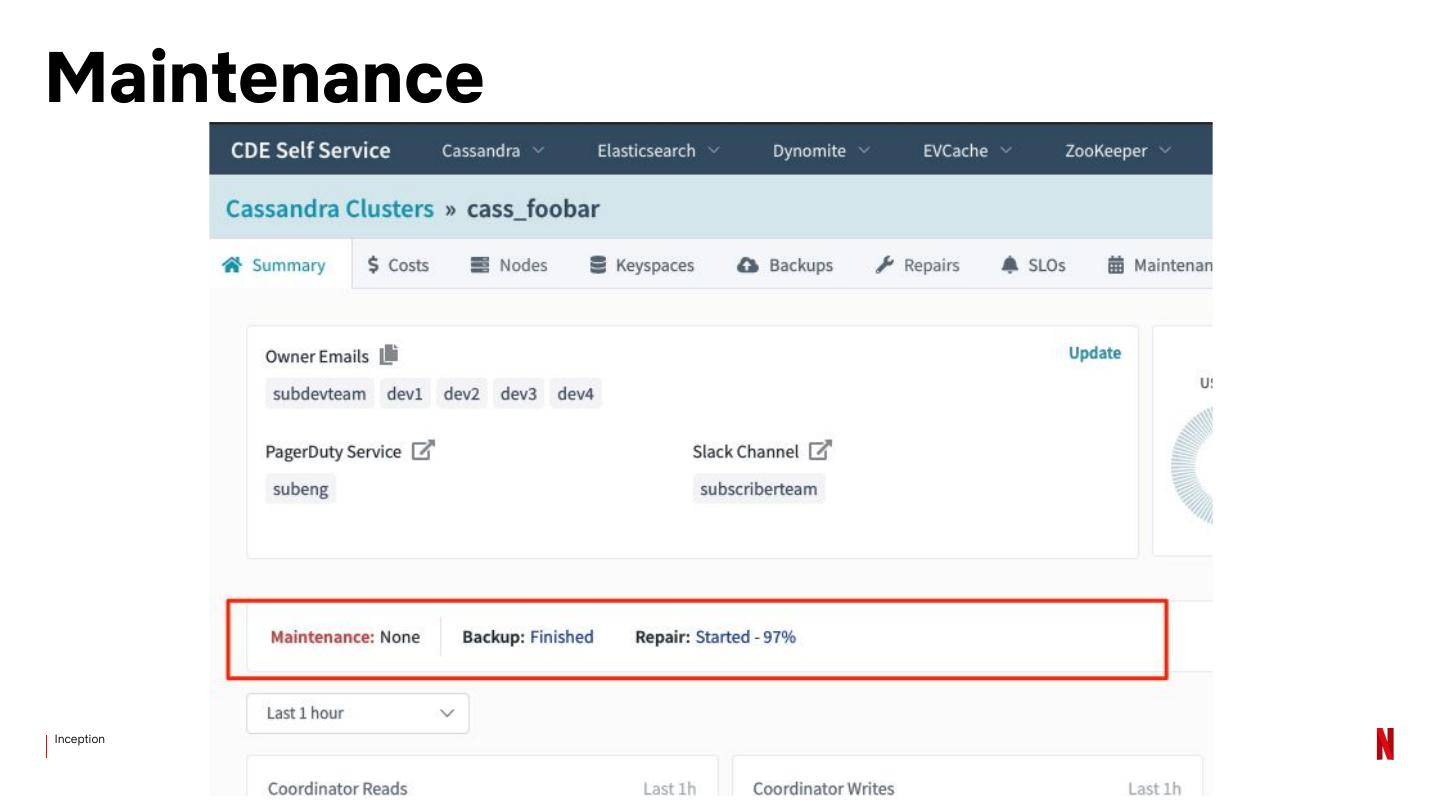Click the wrench icon for Repairs

click(884, 265)
